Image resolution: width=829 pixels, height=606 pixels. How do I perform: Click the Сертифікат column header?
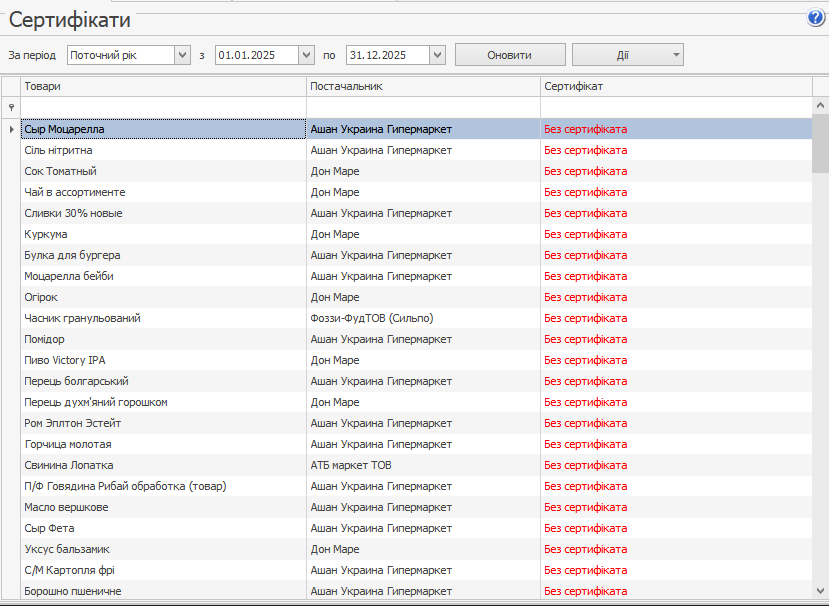tap(675, 86)
